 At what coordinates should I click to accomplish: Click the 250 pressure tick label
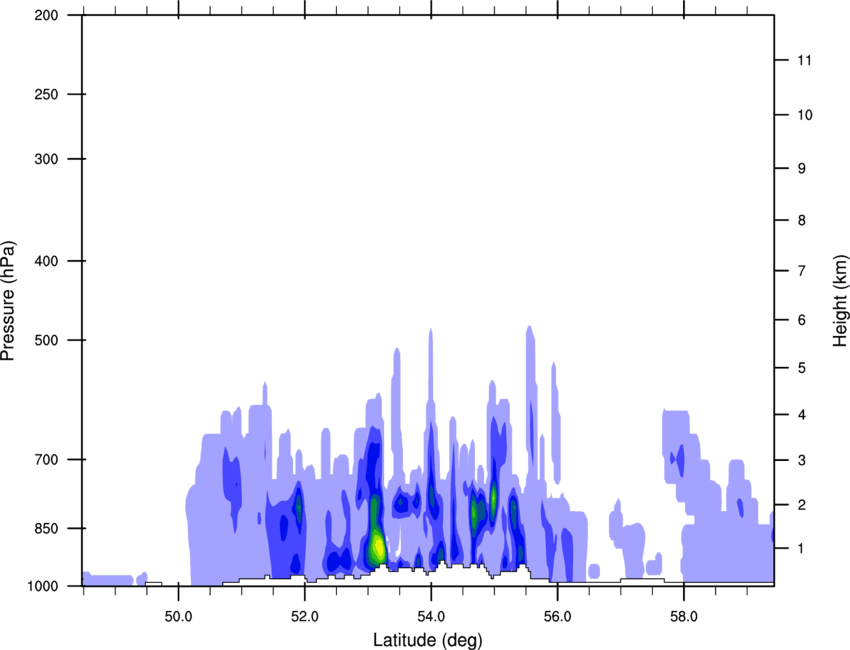(x=46, y=94)
